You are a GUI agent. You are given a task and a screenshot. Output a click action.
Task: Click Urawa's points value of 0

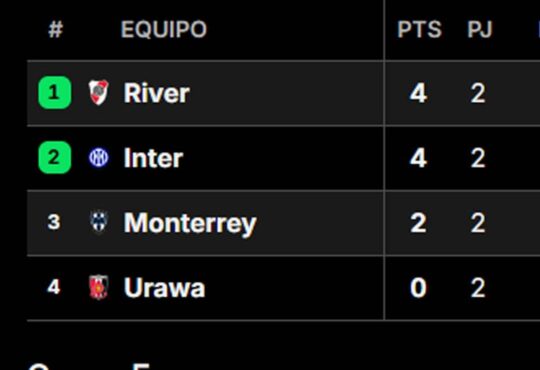[x=418, y=288]
